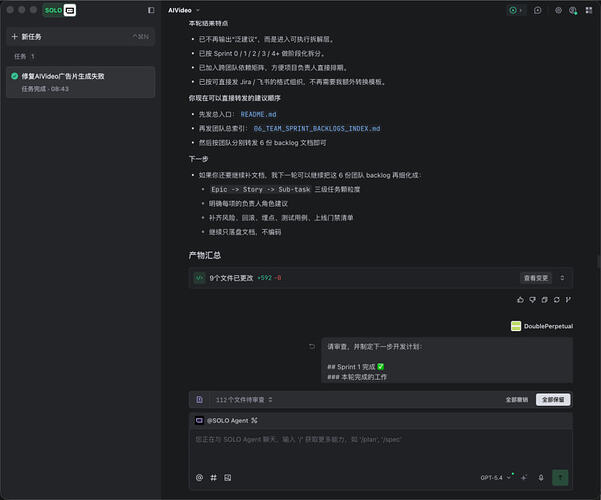Image resolution: width=601 pixels, height=500 pixels.
Task: Open the README.md link
Action: tap(258, 114)
